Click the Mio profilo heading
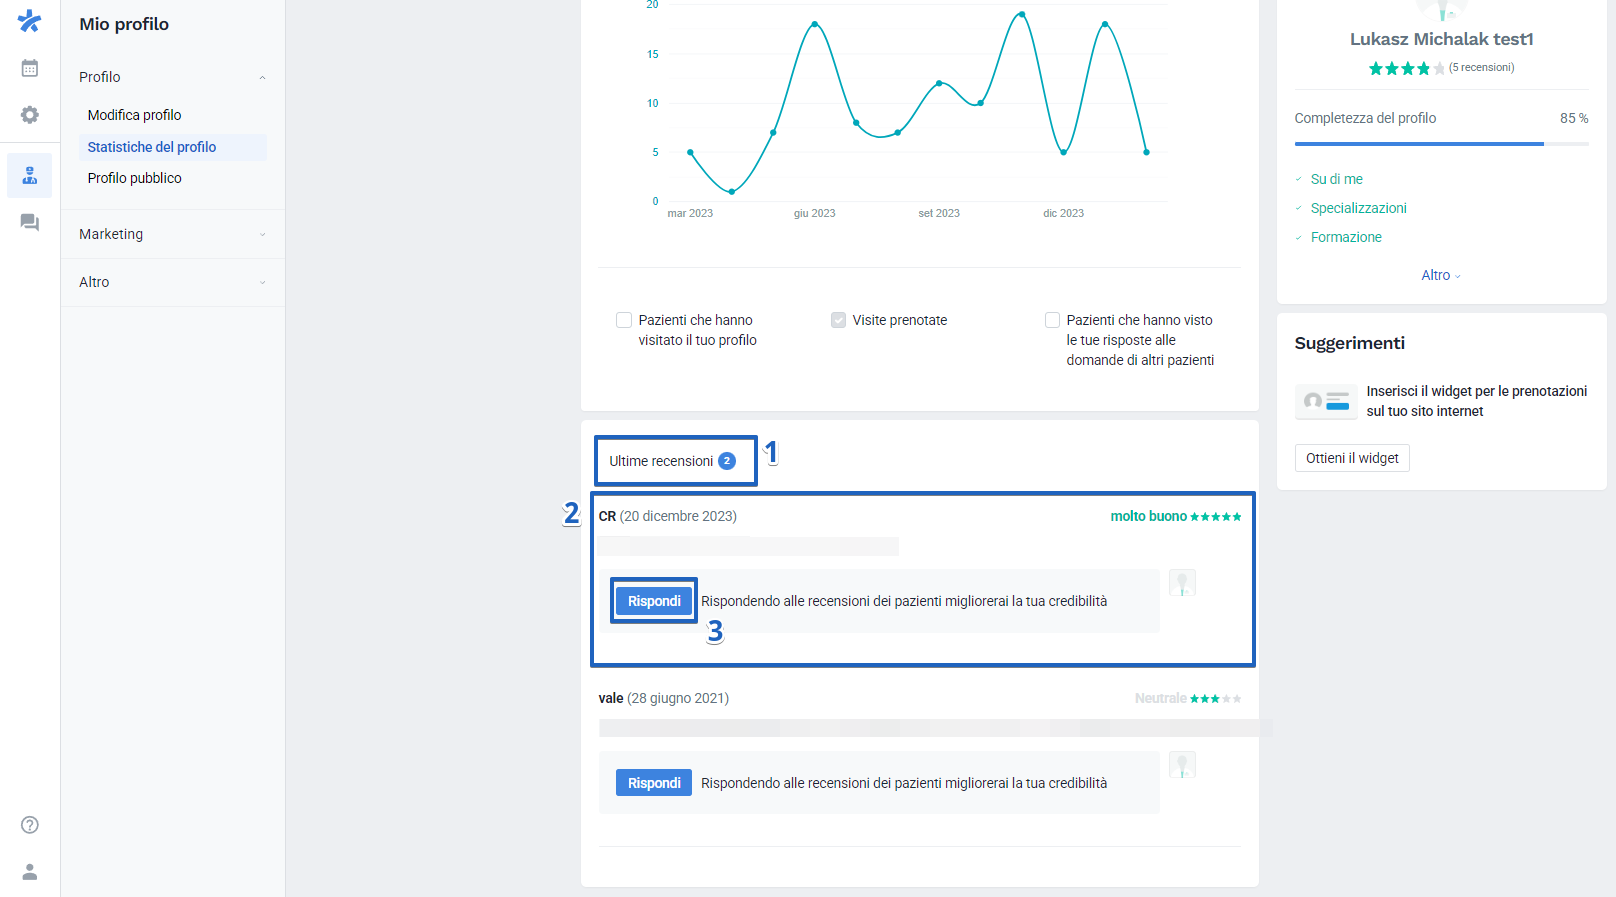This screenshot has width=1616, height=897. click(x=124, y=24)
